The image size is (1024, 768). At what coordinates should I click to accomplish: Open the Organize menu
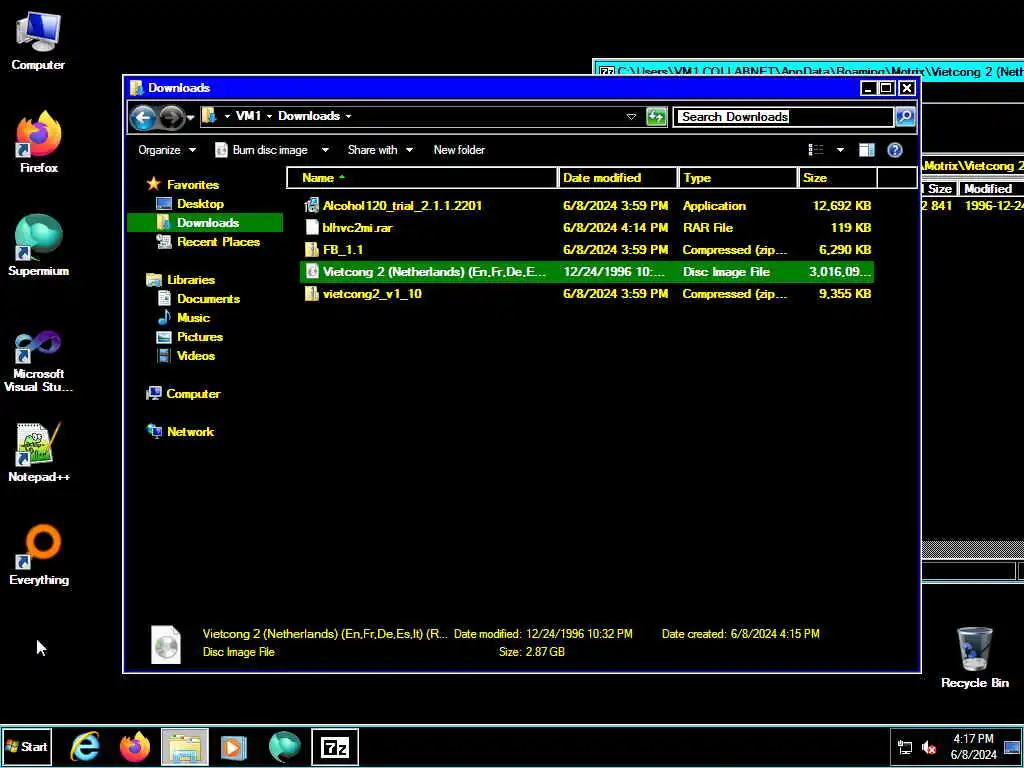pyautogui.click(x=167, y=150)
